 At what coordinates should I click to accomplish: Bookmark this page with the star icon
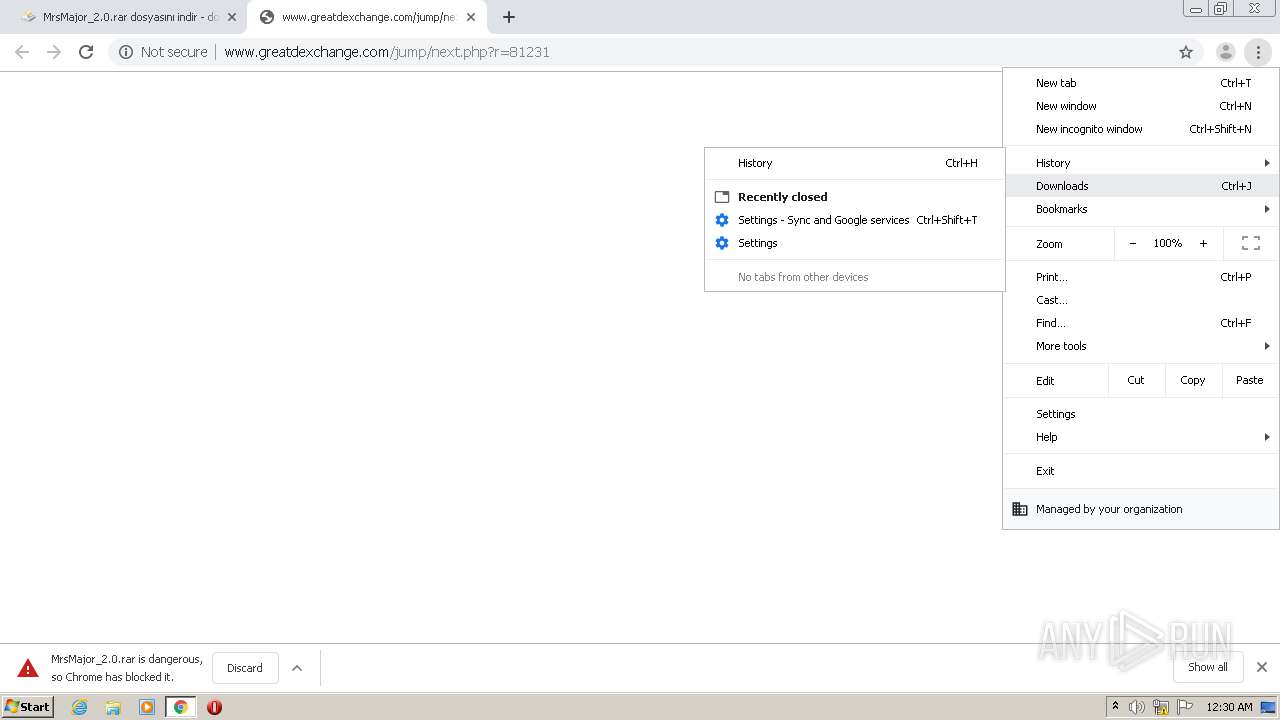pos(1186,52)
